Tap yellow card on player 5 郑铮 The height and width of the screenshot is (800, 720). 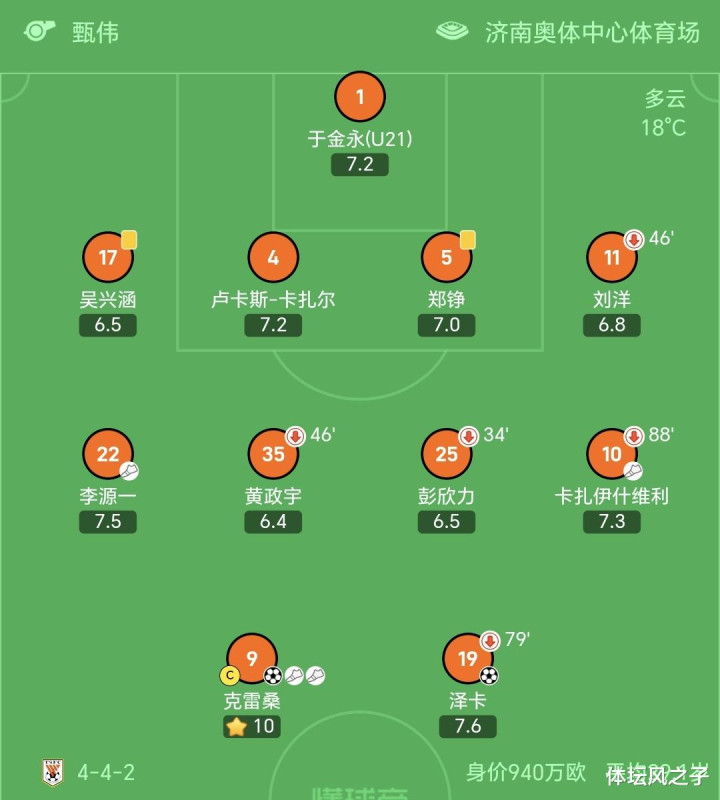pyautogui.click(x=468, y=240)
